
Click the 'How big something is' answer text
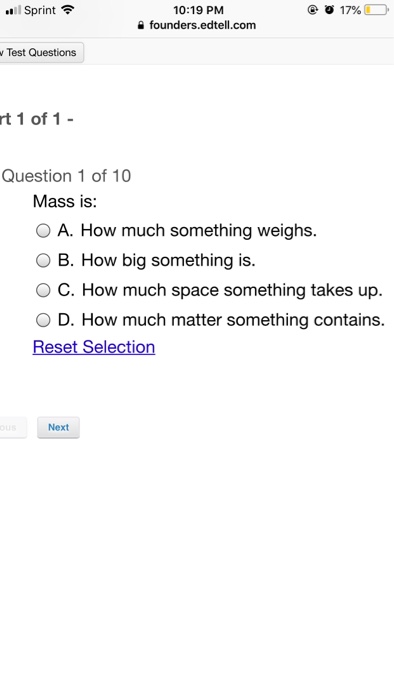click(168, 260)
